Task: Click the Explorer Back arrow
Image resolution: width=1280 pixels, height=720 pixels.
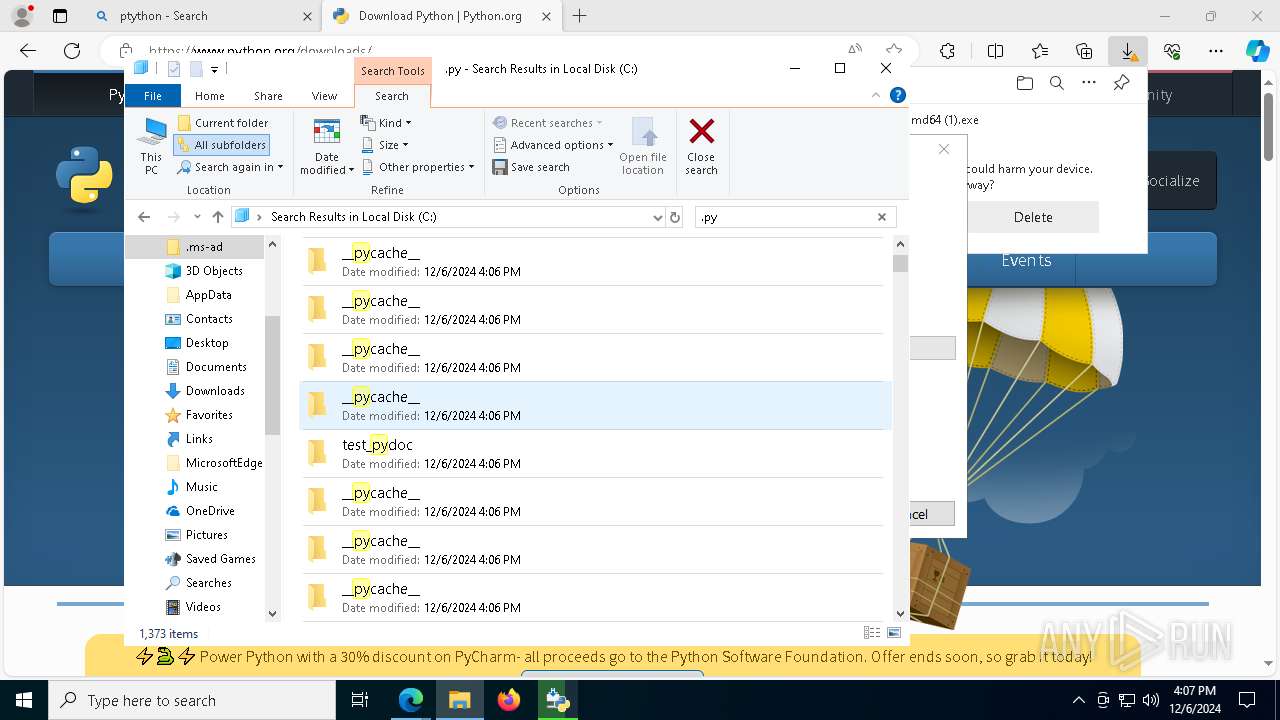Action: pyautogui.click(x=144, y=217)
